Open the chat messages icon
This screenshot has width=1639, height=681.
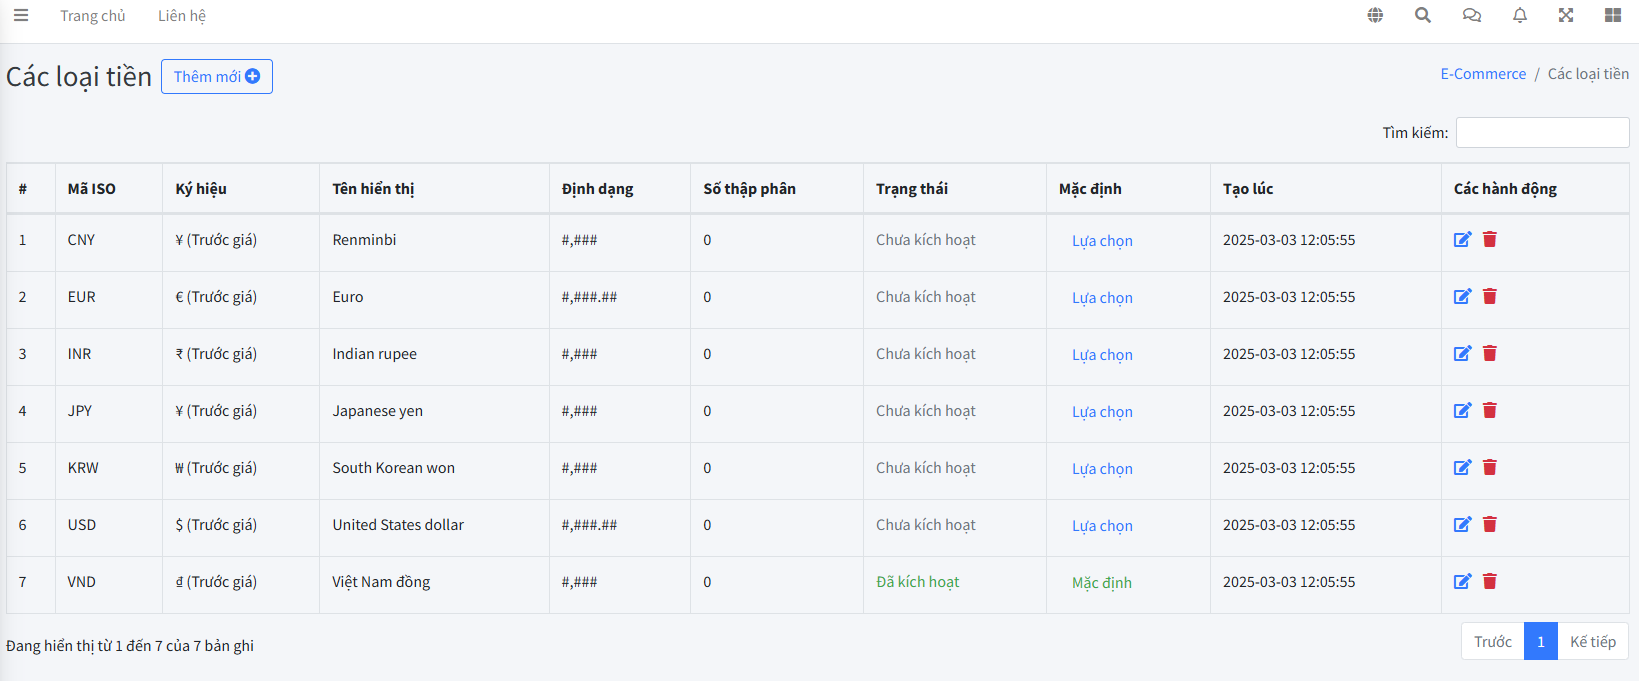point(1471,15)
